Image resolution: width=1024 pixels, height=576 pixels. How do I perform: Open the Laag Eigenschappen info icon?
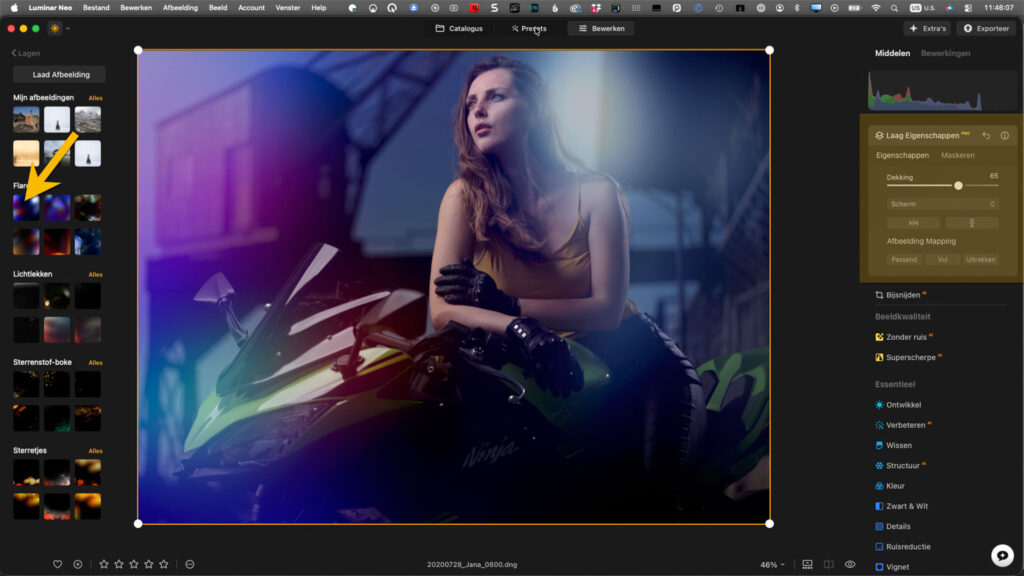(1004, 136)
